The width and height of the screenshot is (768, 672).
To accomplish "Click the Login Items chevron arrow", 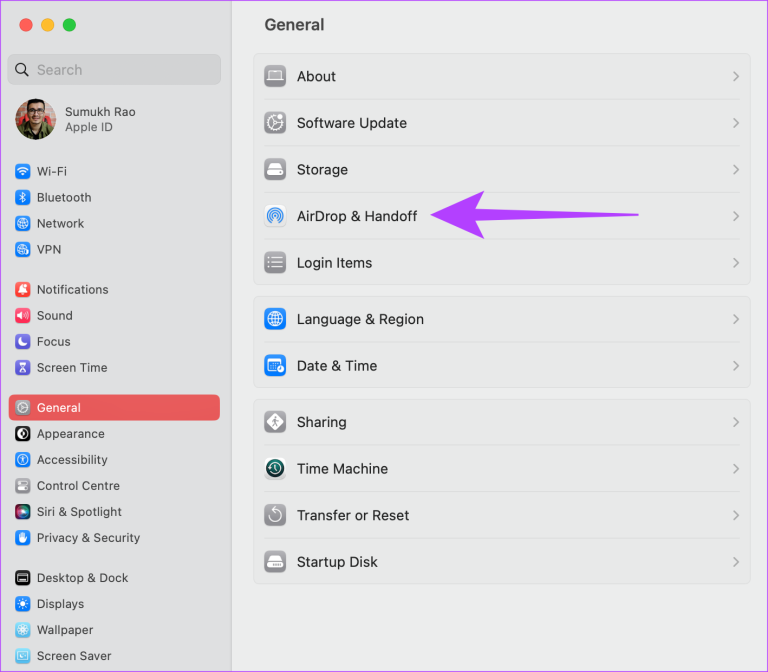I will 736,263.
